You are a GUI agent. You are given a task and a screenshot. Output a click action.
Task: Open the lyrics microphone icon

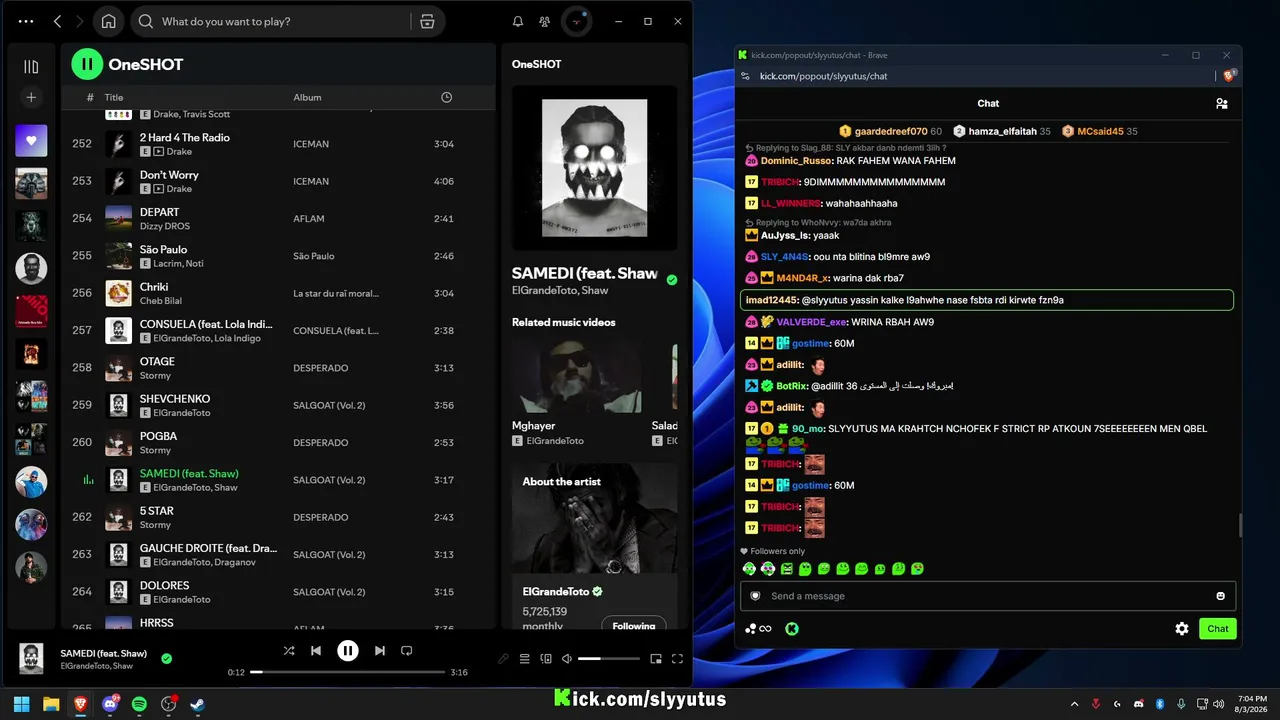click(x=503, y=659)
